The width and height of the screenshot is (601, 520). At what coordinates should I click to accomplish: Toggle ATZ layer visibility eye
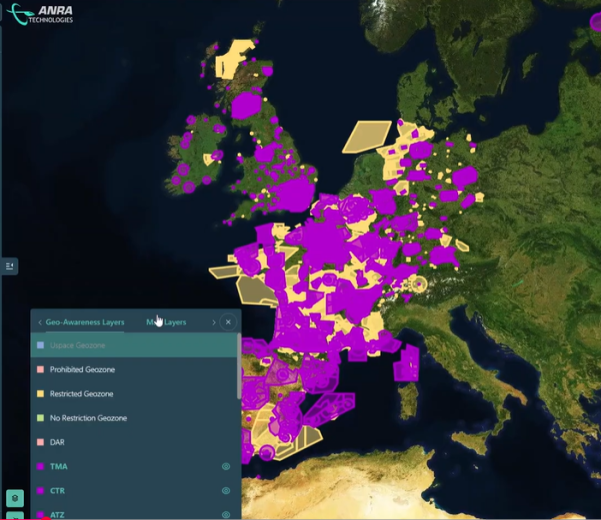[x=226, y=514]
